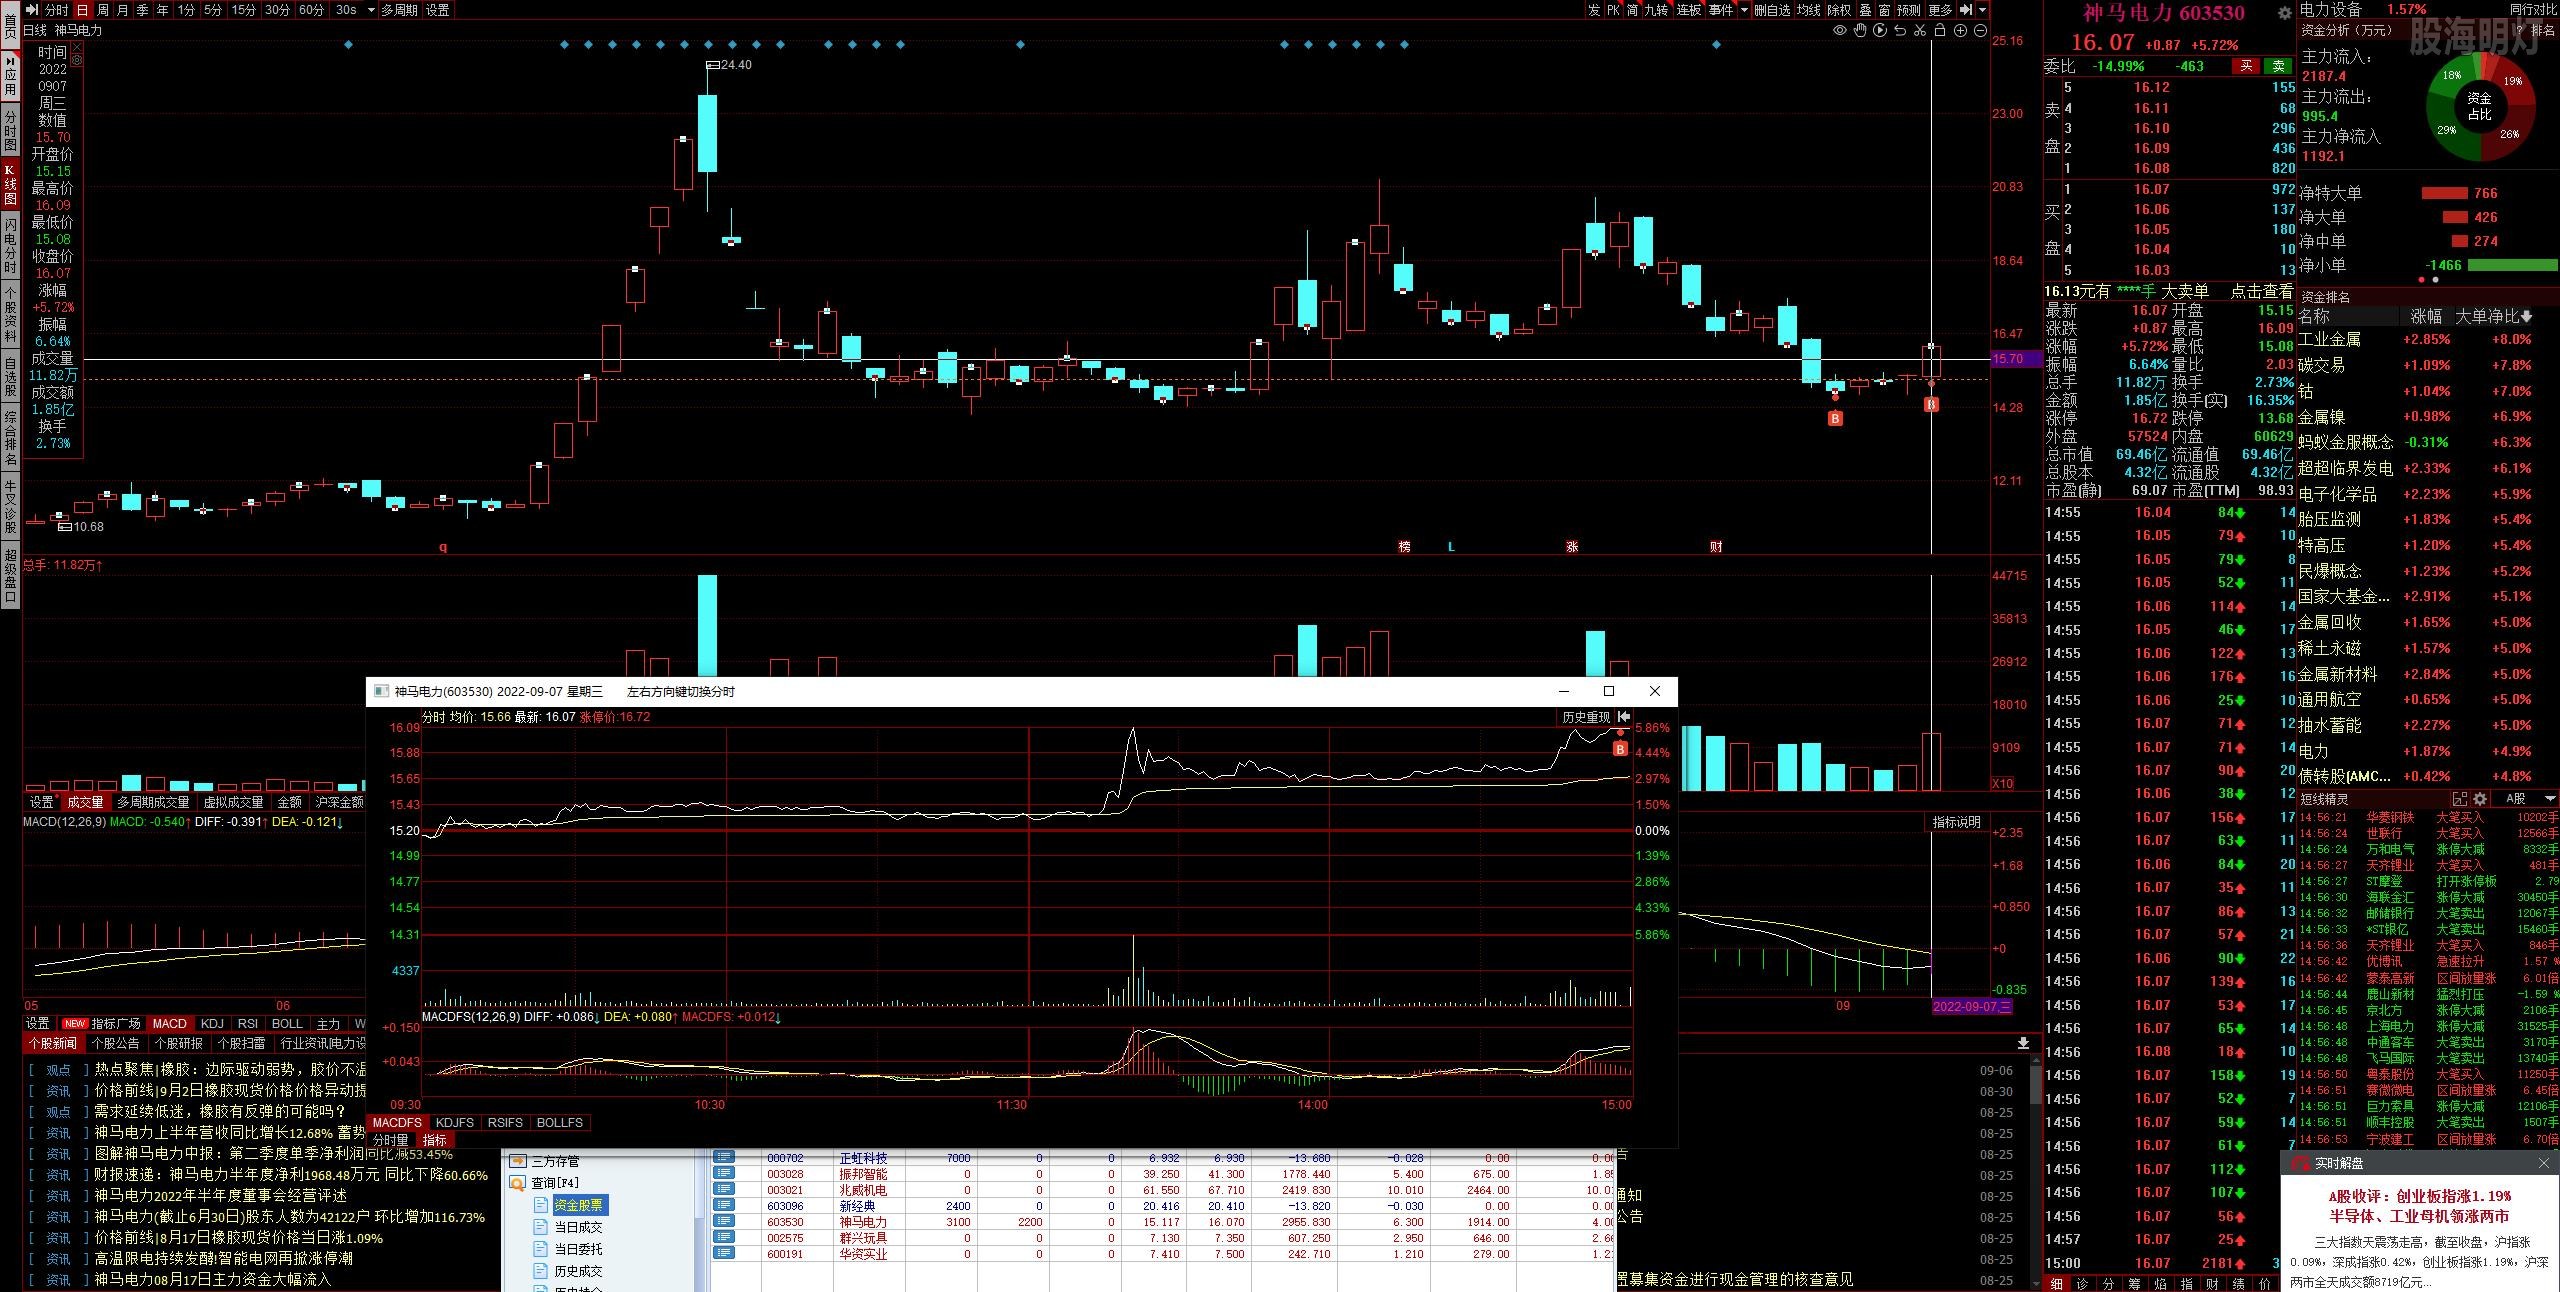The width and height of the screenshot is (2560, 1292).
Task: Toggle the 窗 multi-window button
Action: pyautogui.click(x=1883, y=10)
